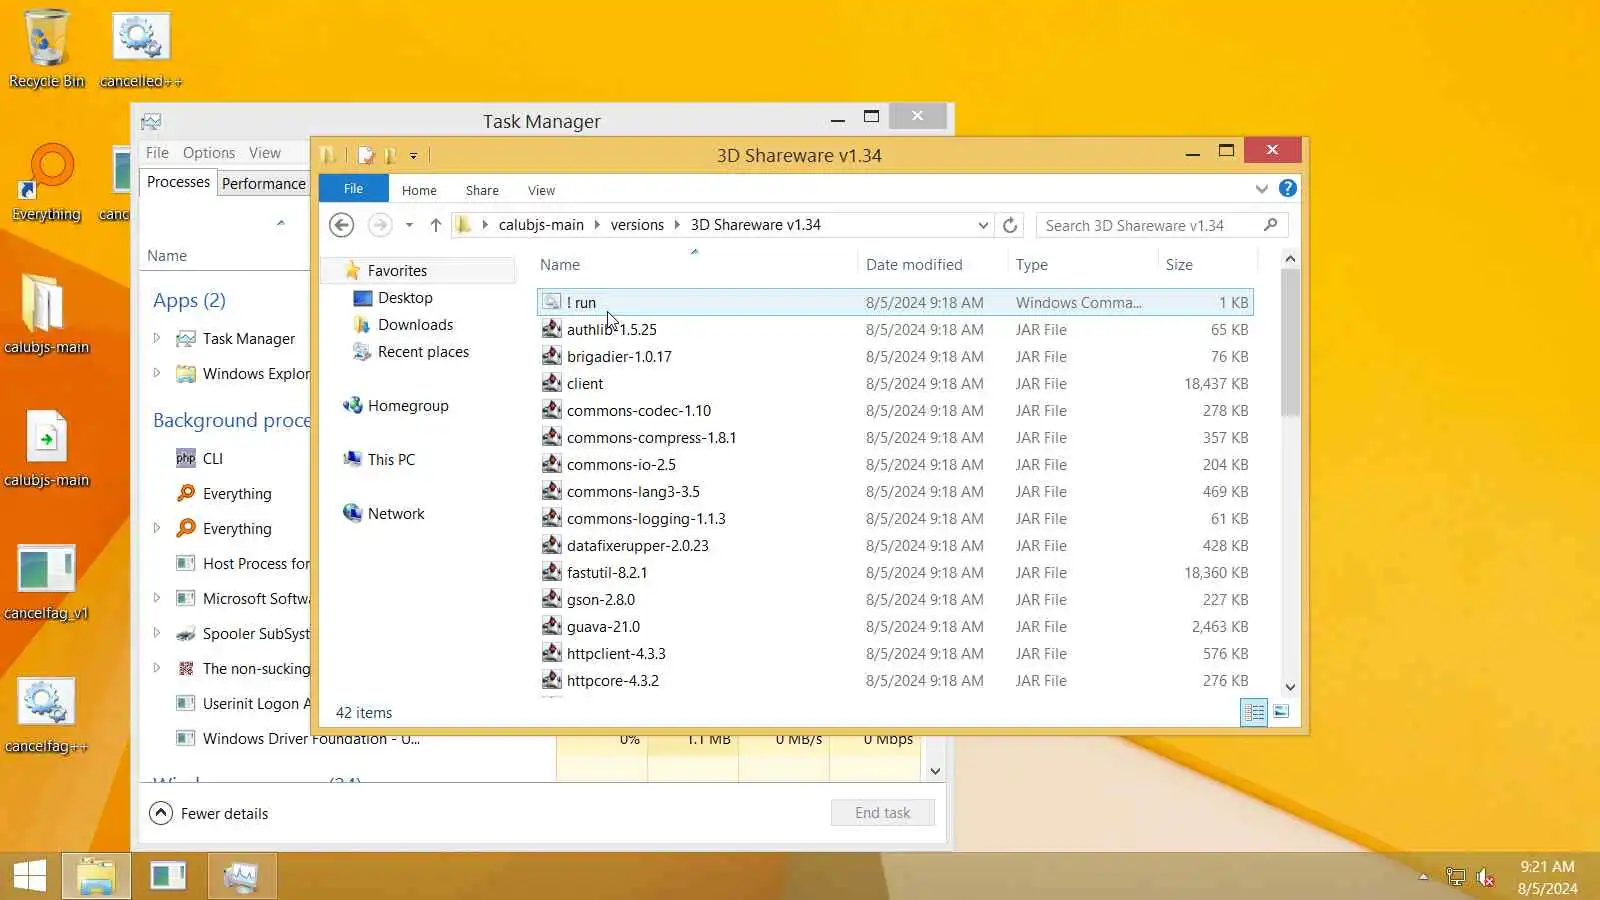Sort files by the Type column header
This screenshot has width=1600, height=900.
pyautogui.click(x=1032, y=265)
